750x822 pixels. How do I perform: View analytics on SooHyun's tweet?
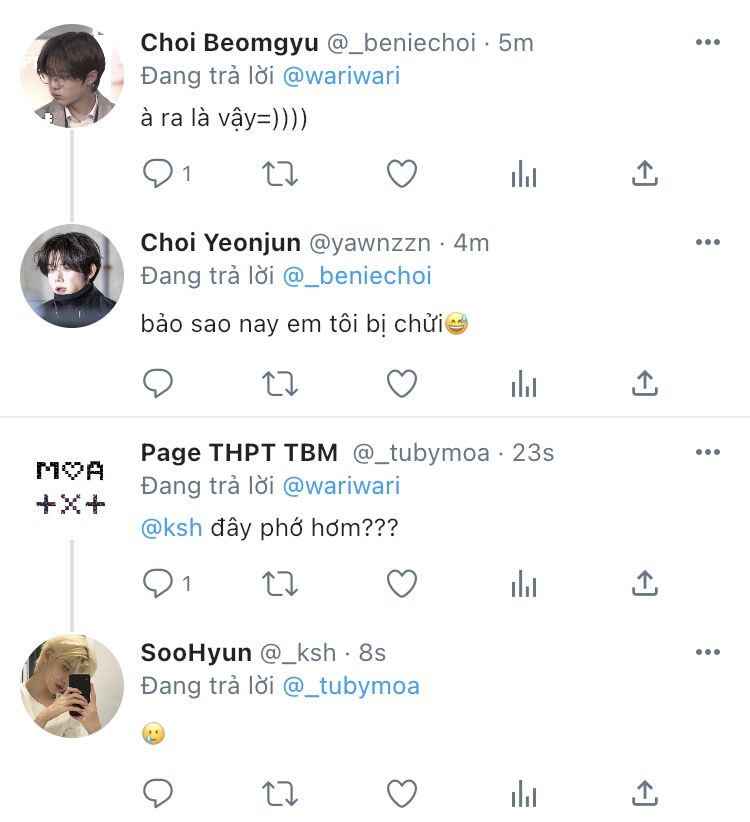click(x=523, y=793)
